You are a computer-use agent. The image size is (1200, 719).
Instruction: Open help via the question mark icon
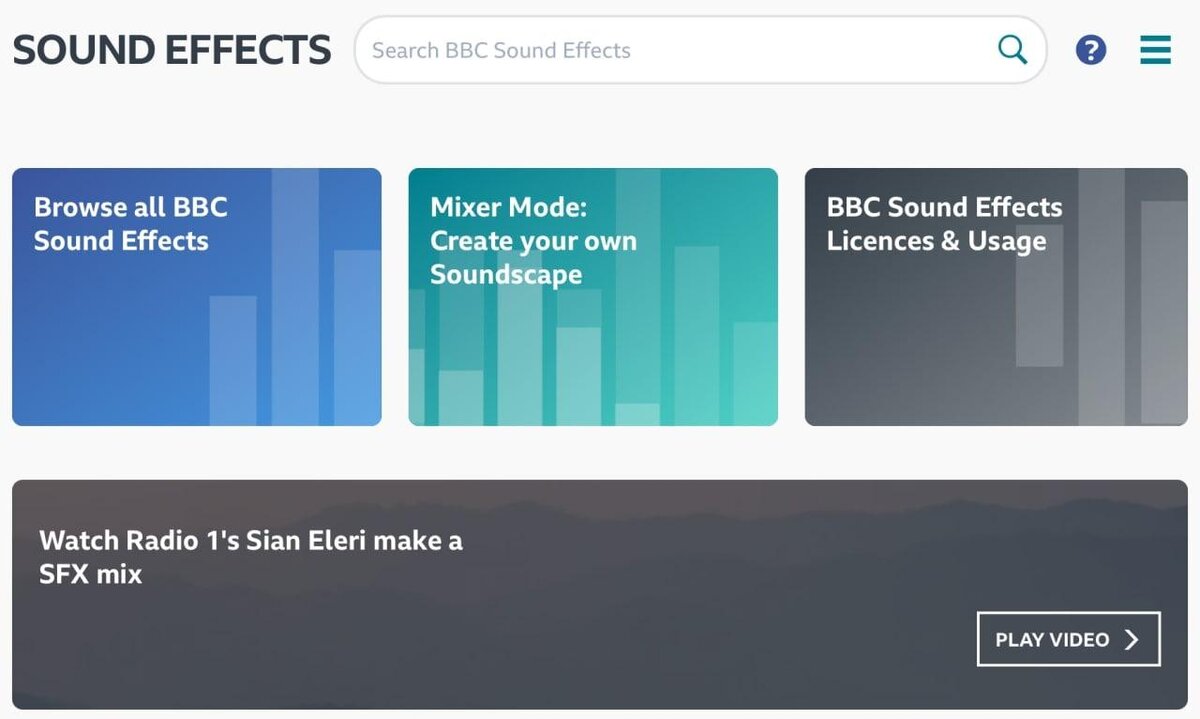[x=1091, y=49]
